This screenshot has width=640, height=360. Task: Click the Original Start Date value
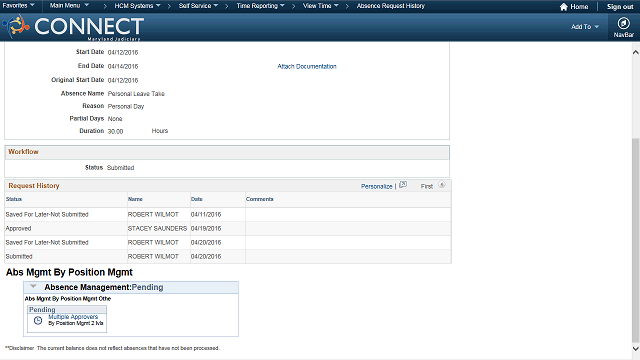pyautogui.click(x=123, y=80)
